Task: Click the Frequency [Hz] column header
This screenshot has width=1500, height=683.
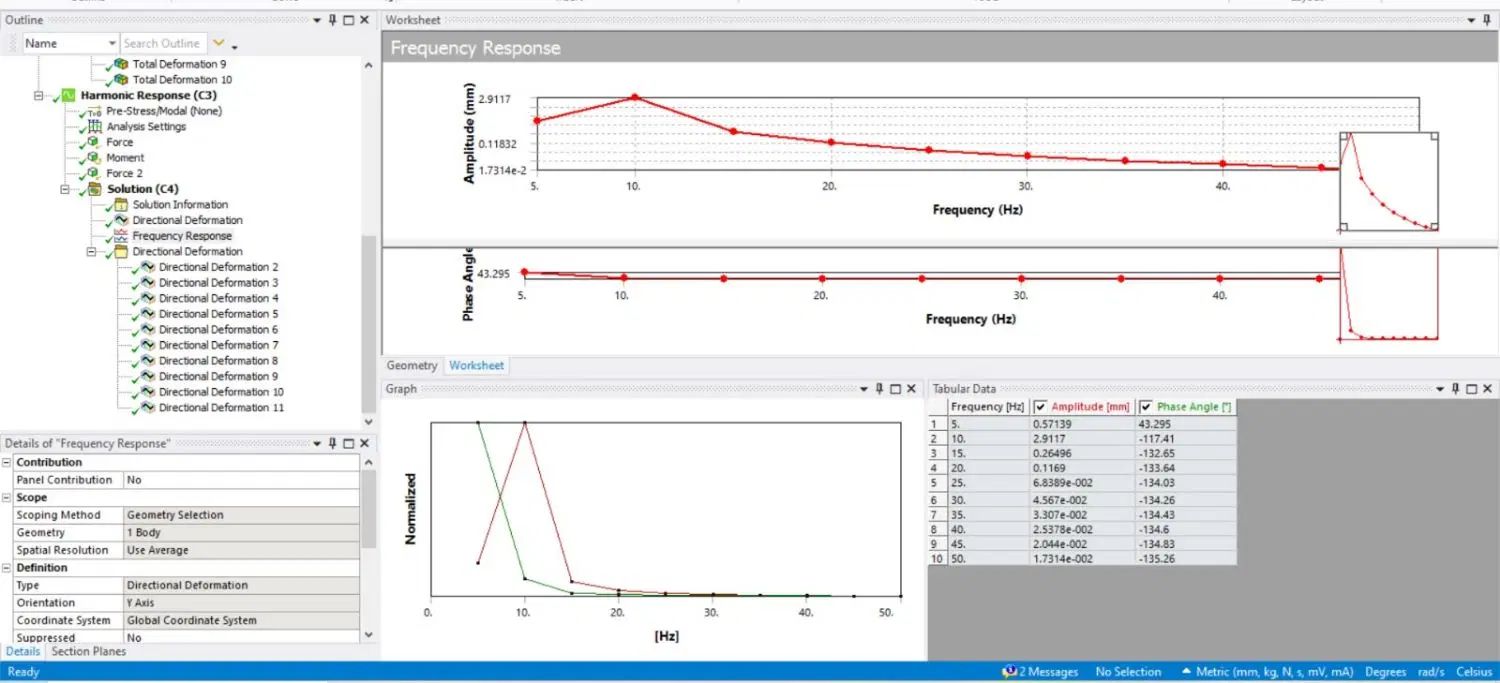Action: pyautogui.click(x=988, y=407)
